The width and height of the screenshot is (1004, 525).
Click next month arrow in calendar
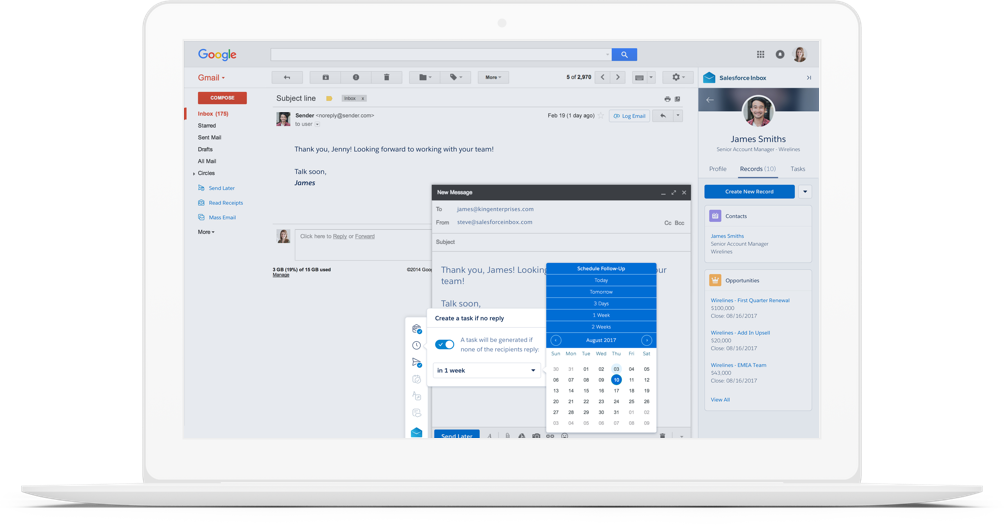coord(647,340)
